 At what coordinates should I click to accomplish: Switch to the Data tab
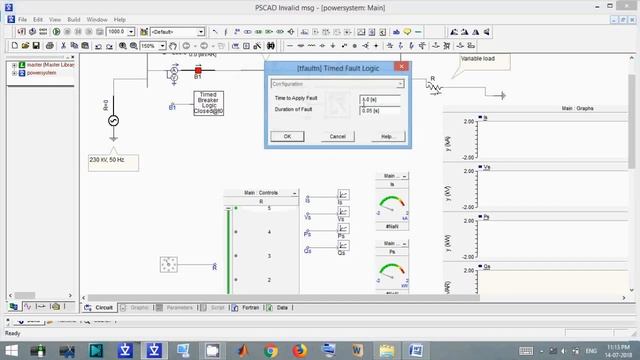(278, 308)
